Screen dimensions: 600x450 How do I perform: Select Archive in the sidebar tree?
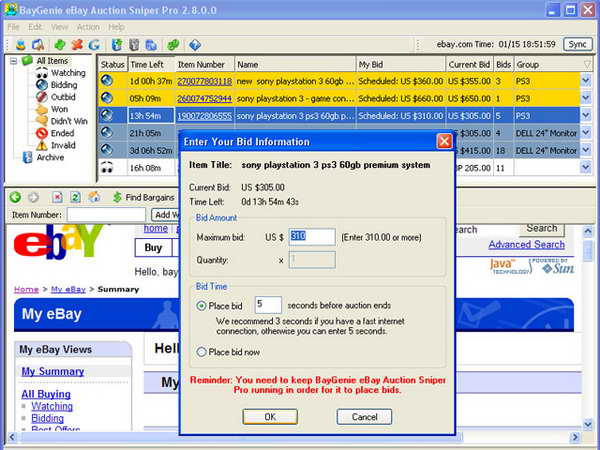pyautogui.click(x=50, y=157)
